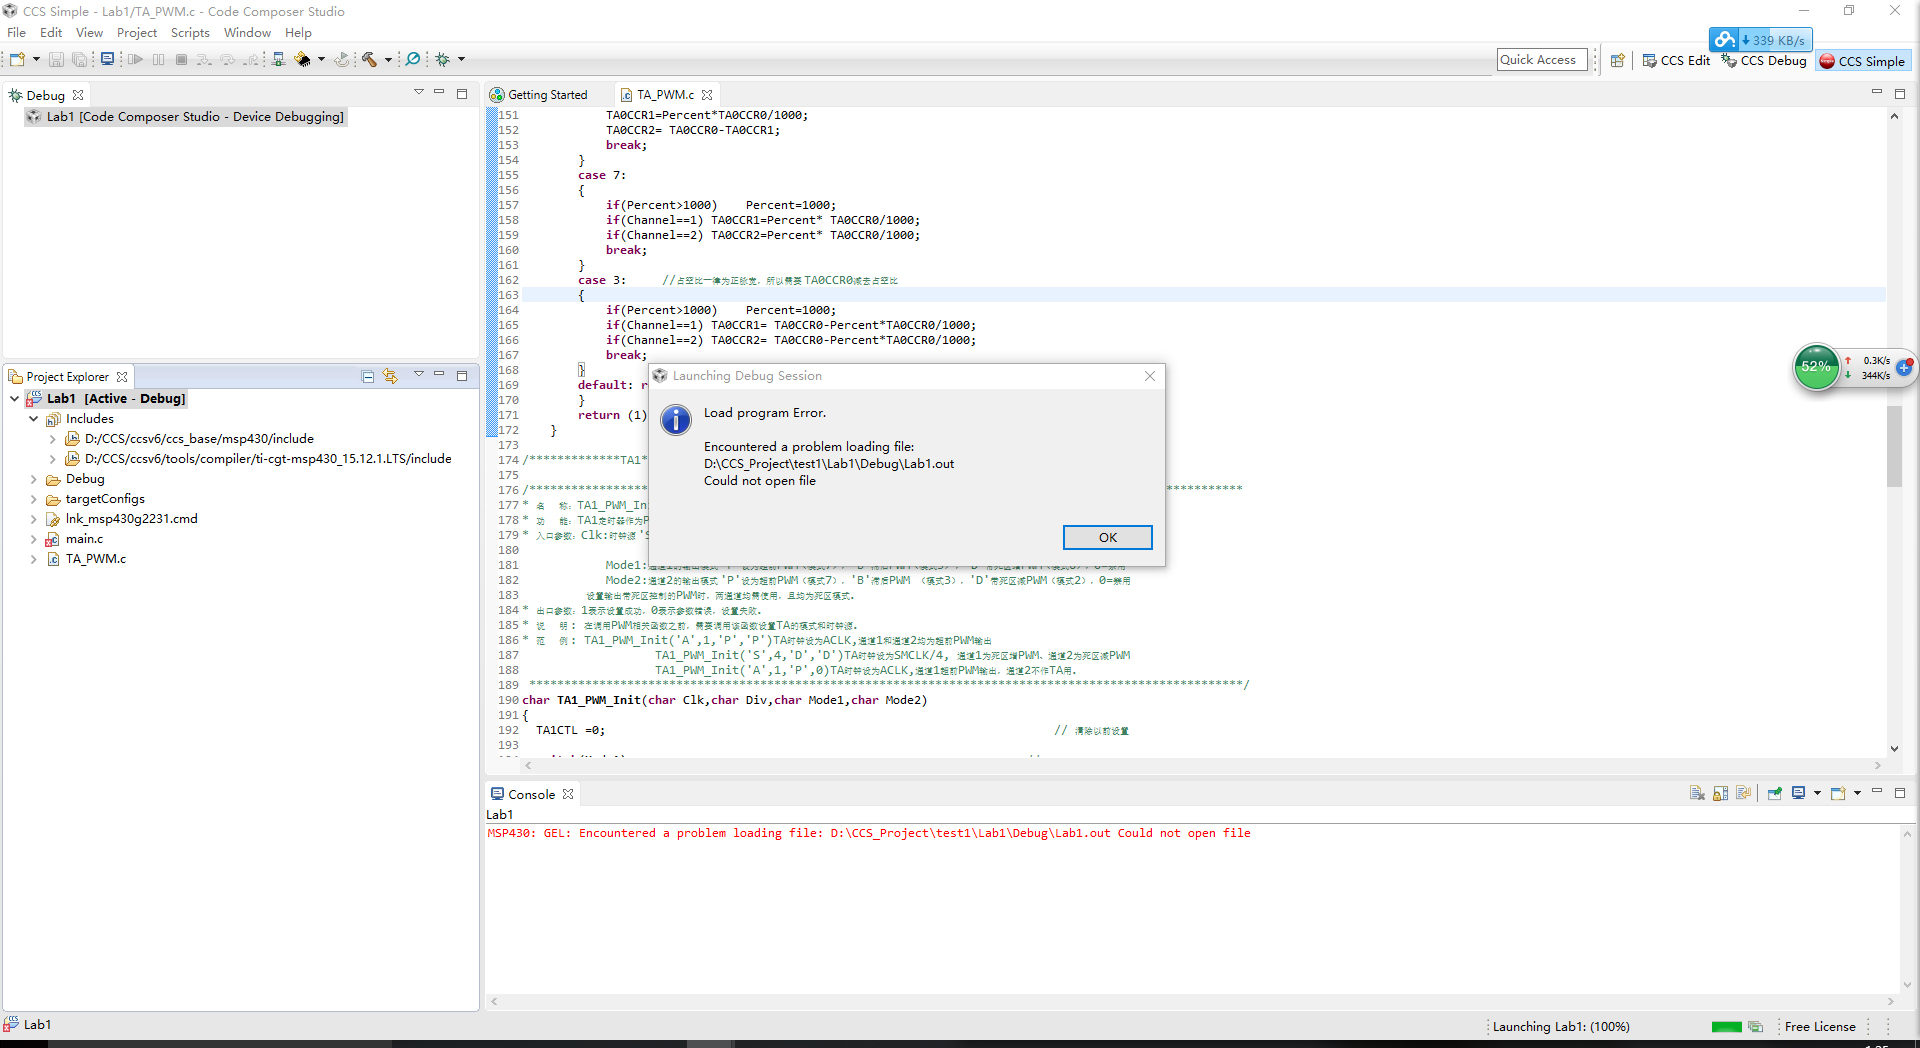Click the Save toolbar icon

click(56, 60)
